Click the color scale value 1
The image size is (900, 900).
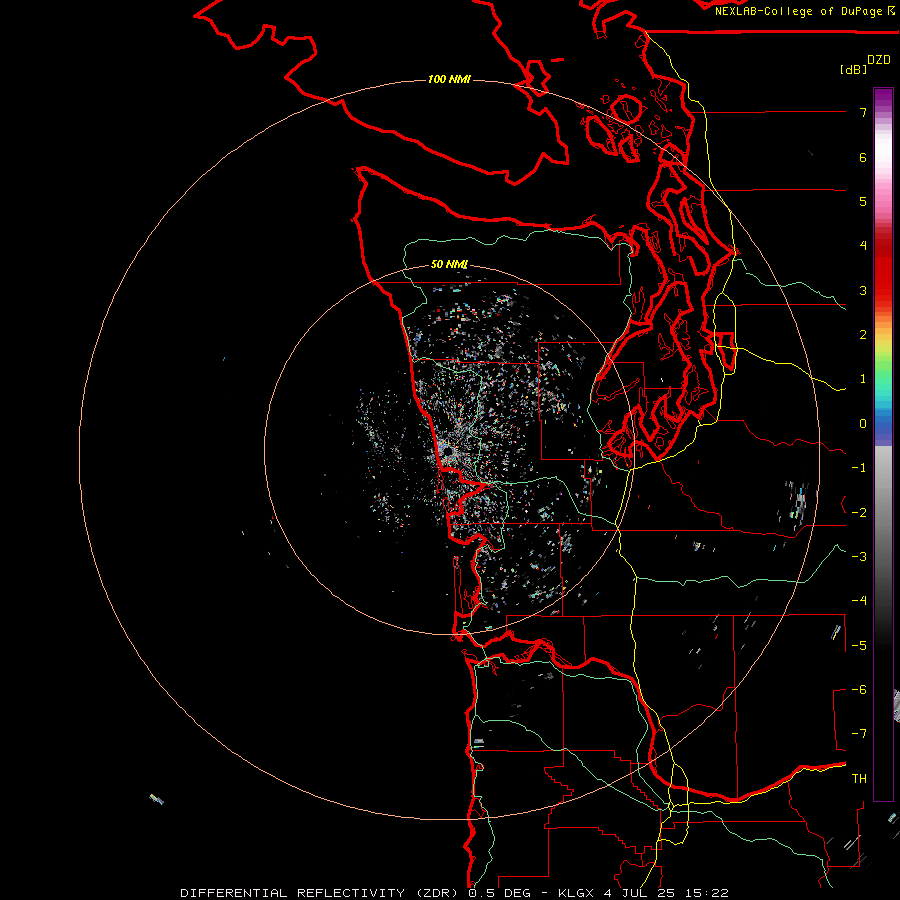point(863,379)
